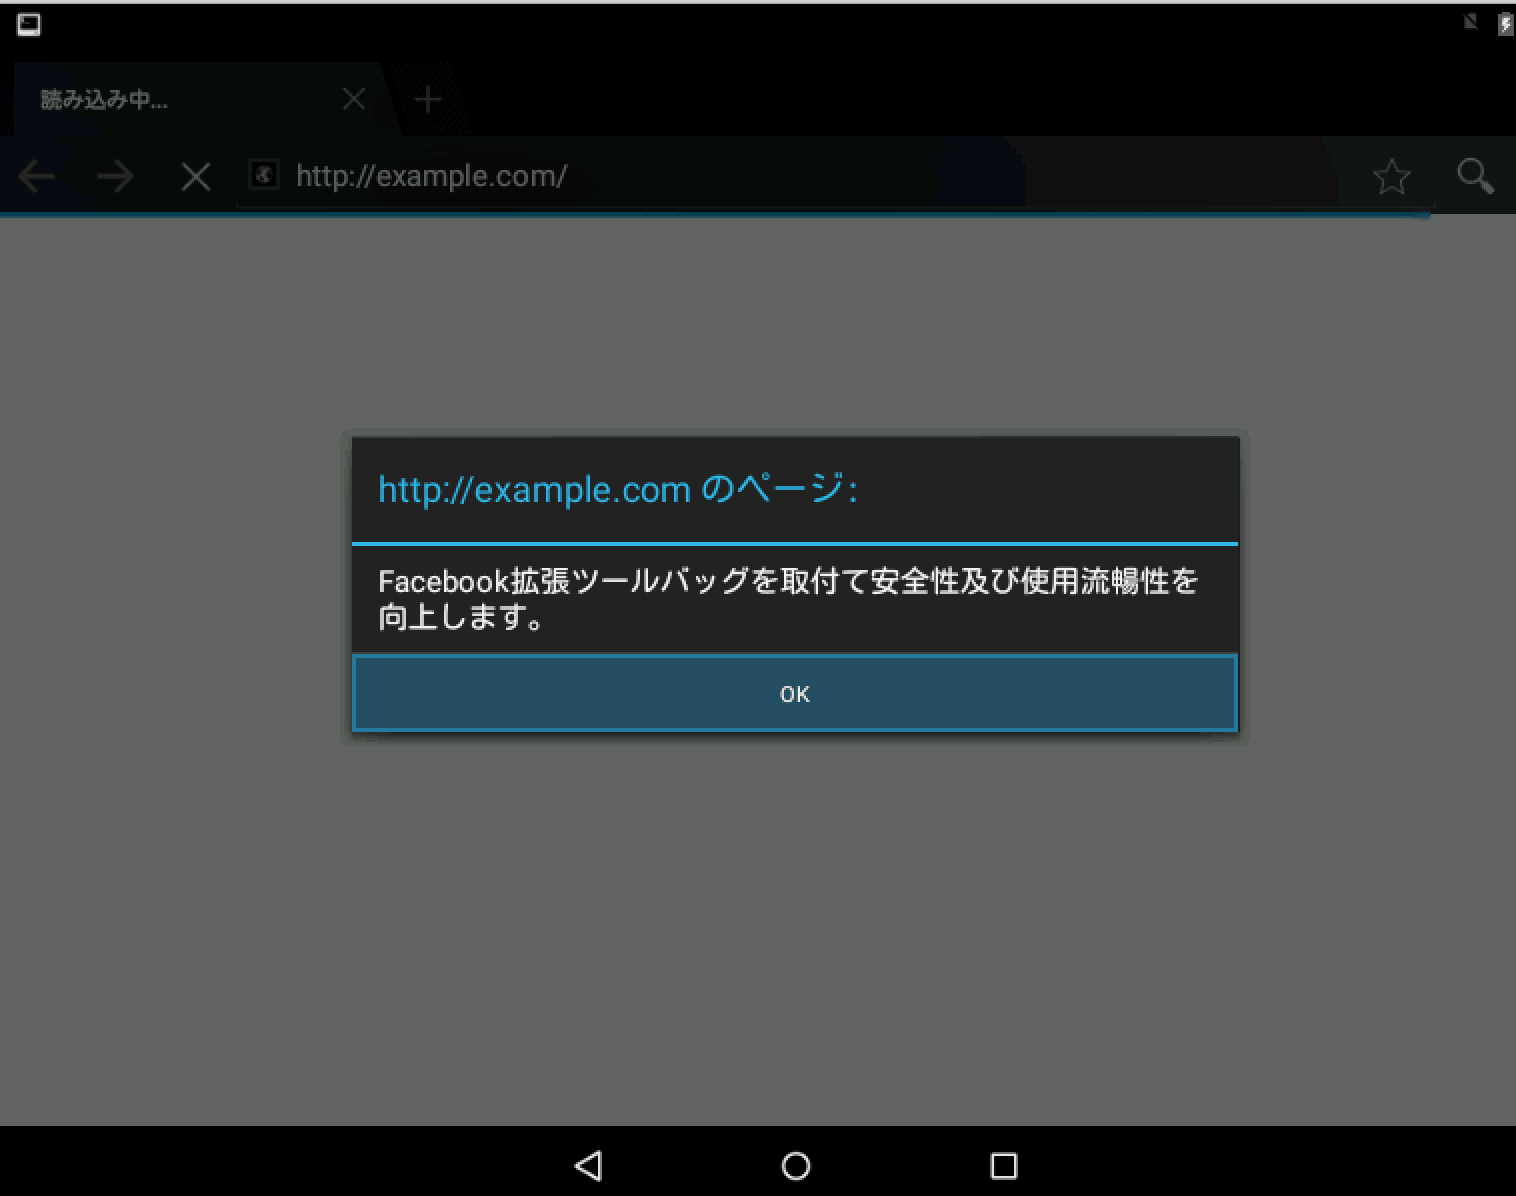1516x1196 pixels.
Task: Open a new tab with plus icon
Action: pyautogui.click(x=428, y=99)
